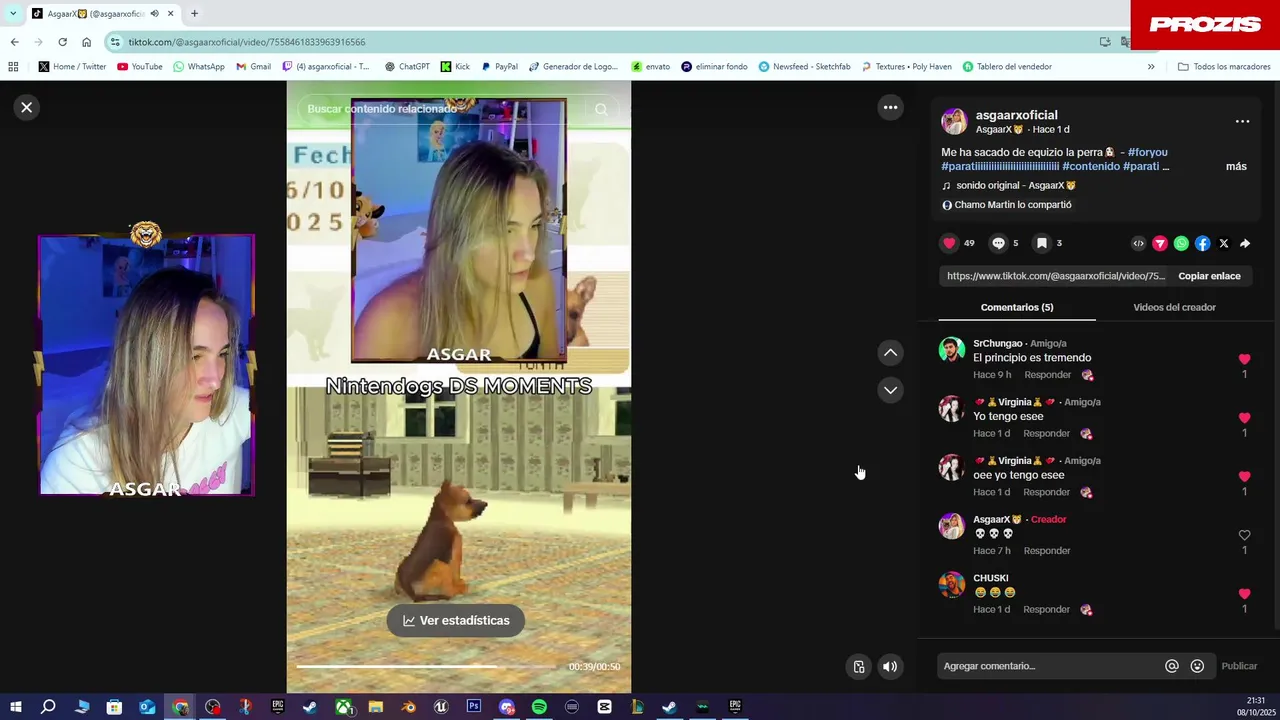Like the creator's skull emoji comment
This screenshot has height=720, width=1280.
coord(1244,535)
